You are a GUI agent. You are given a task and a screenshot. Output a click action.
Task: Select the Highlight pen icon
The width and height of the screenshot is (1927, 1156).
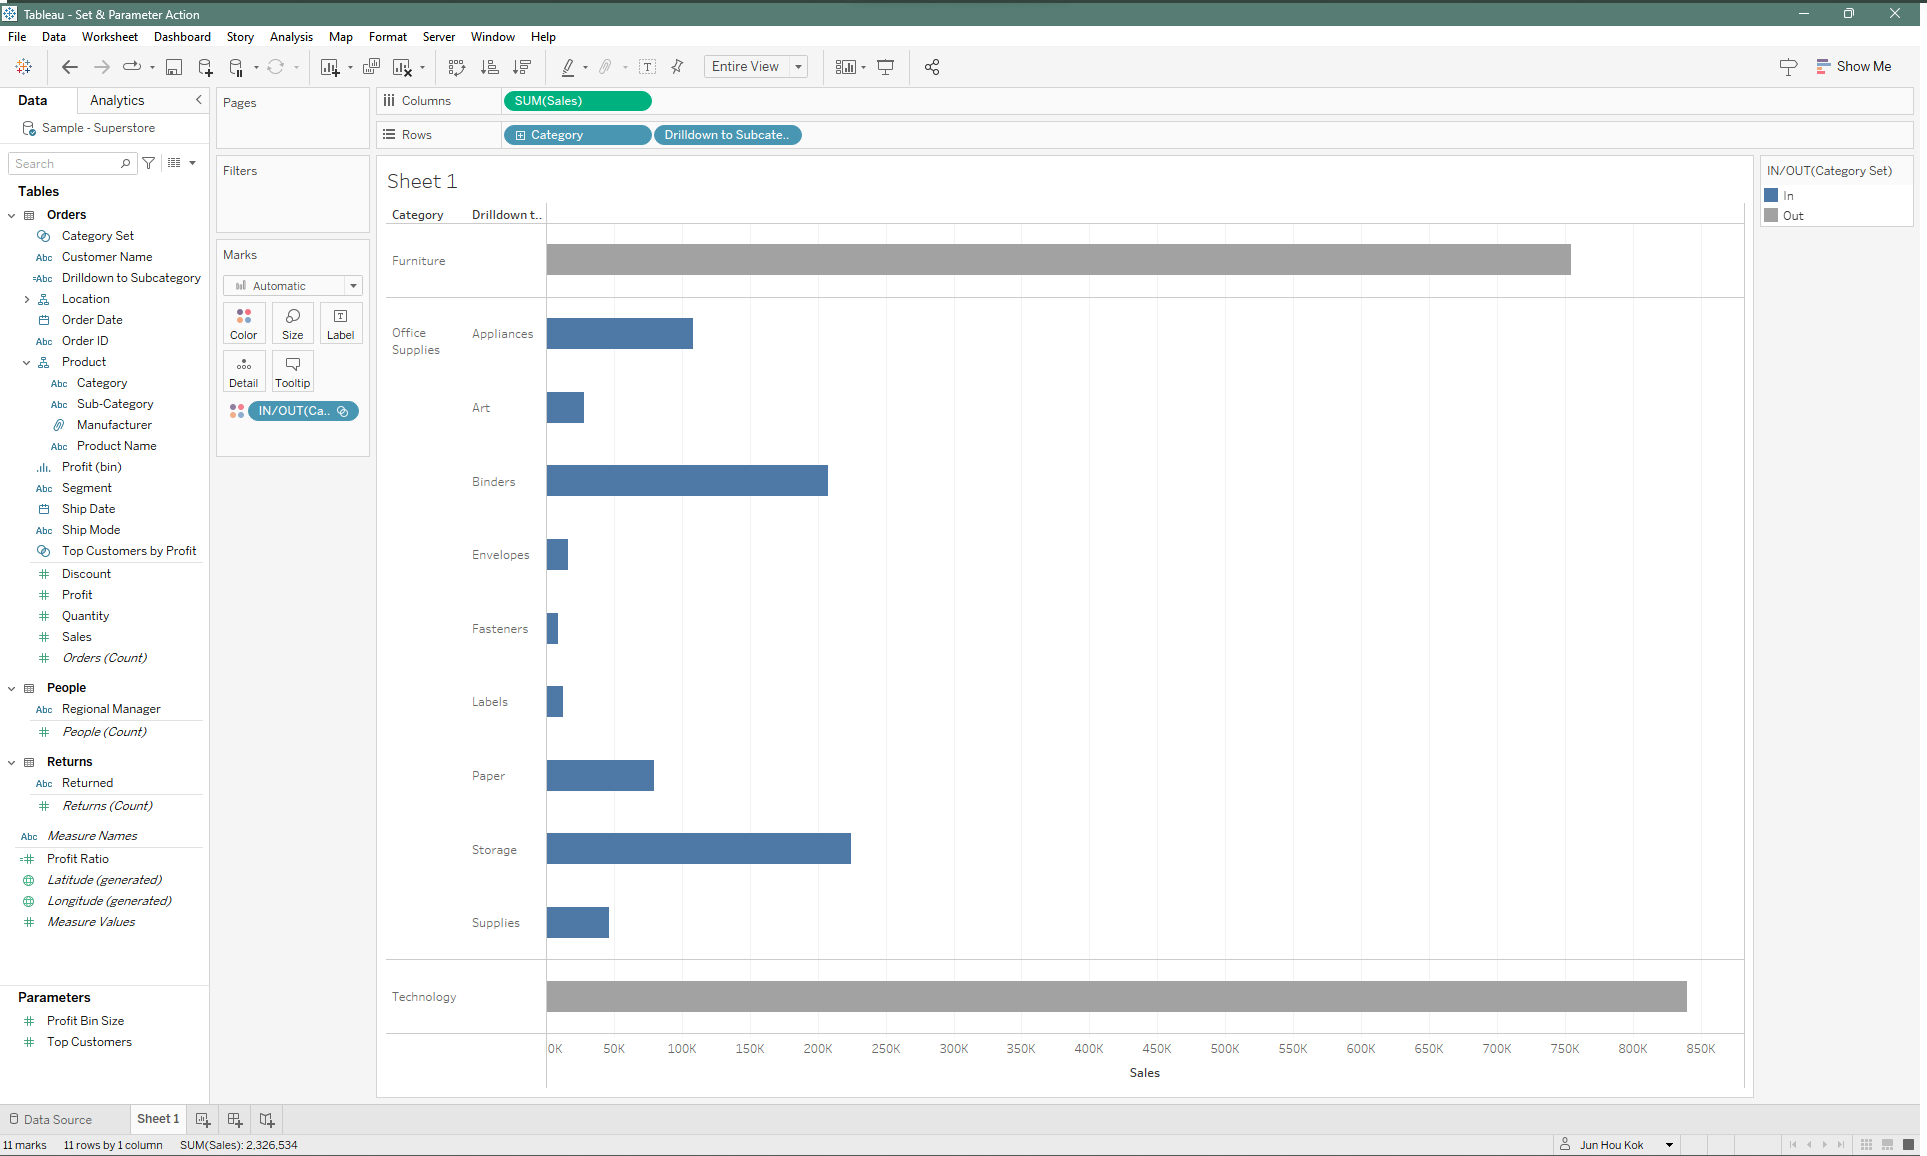click(568, 67)
